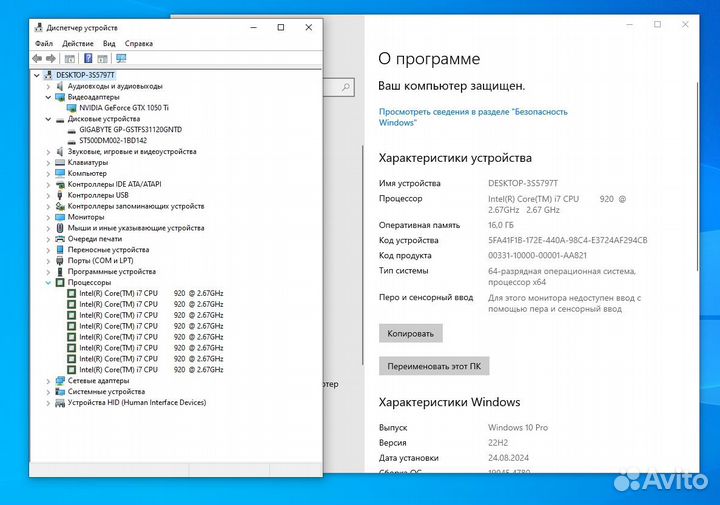
Task: Click the product code 00331-10000-00001-AA821
Action: pos(537,255)
